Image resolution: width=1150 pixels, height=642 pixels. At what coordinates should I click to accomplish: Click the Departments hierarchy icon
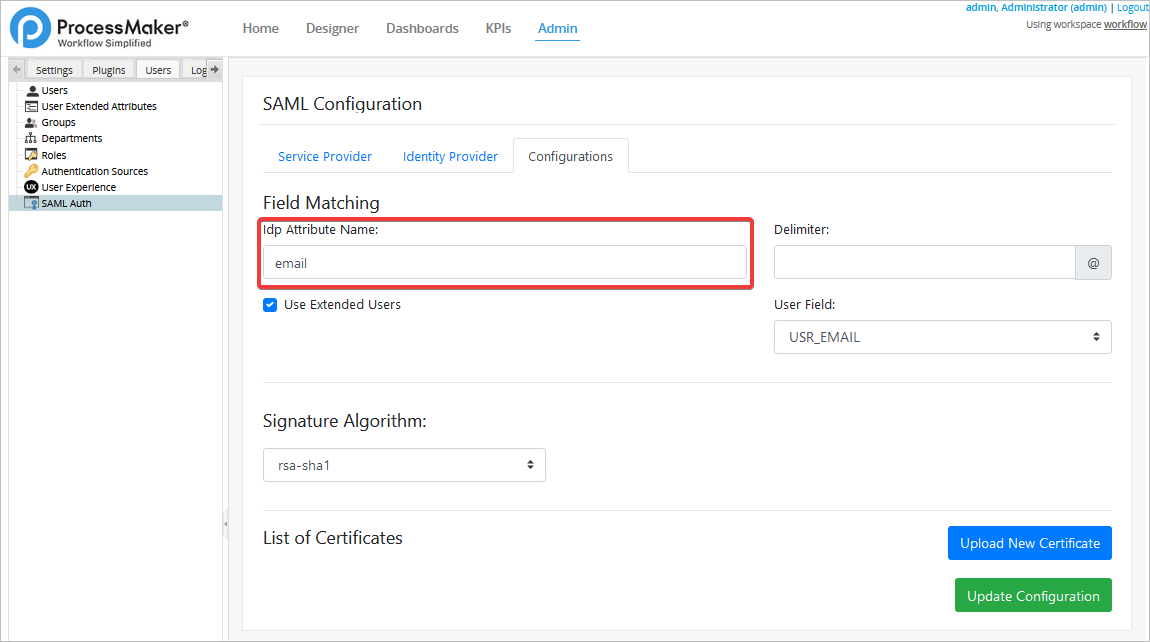(32, 138)
